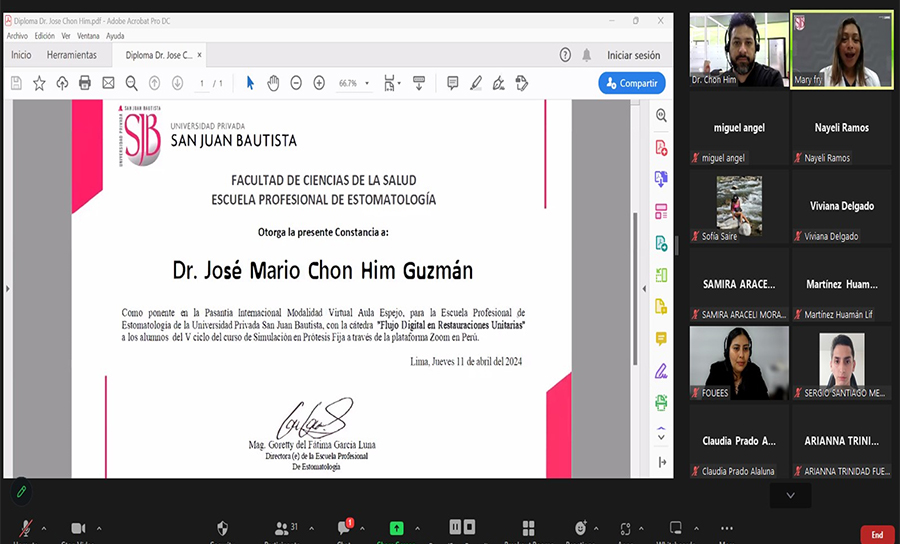The width and height of the screenshot is (900, 544).
Task: Open Zoom Chat with unread badge
Action: (346, 527)
